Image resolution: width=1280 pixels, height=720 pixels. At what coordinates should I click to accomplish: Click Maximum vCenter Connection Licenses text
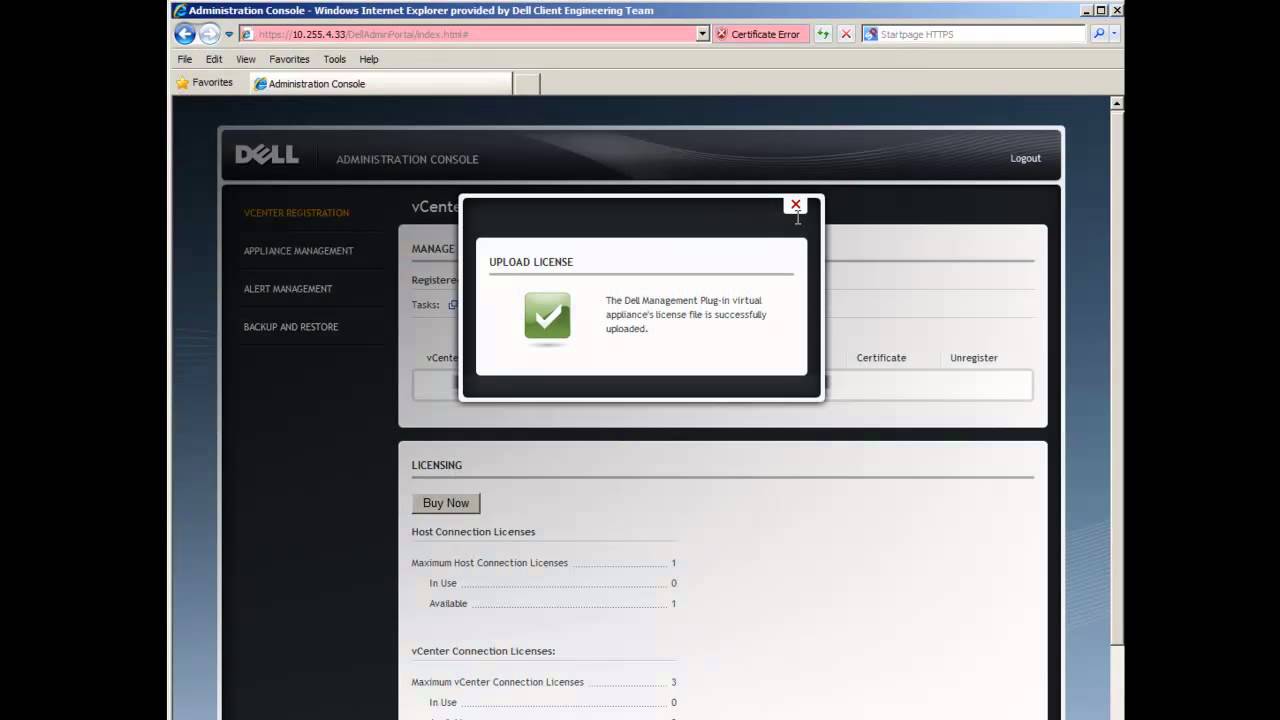click(x=497, y=682)
